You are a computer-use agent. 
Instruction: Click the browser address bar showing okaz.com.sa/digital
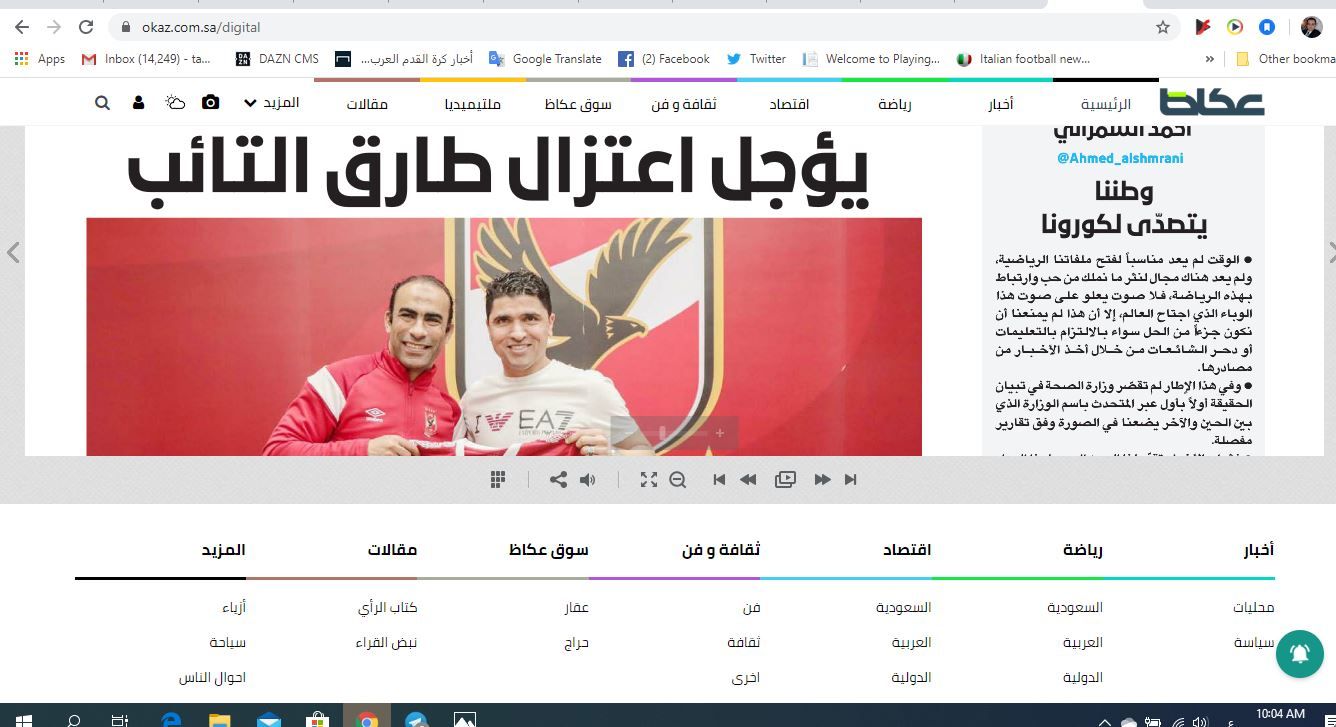200,29
